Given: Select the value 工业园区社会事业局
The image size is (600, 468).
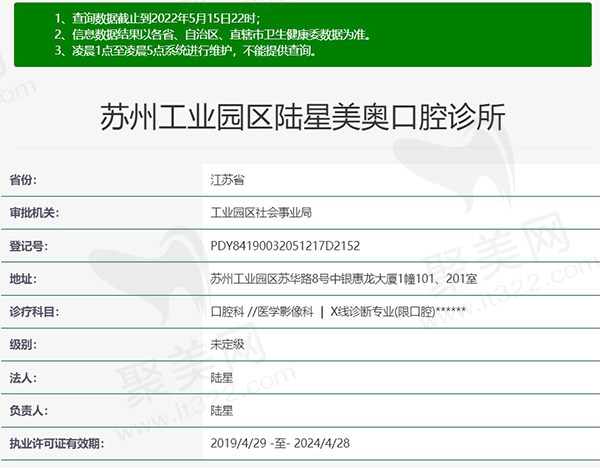Looking at the screenshot, I should click(x=261, y=213).
